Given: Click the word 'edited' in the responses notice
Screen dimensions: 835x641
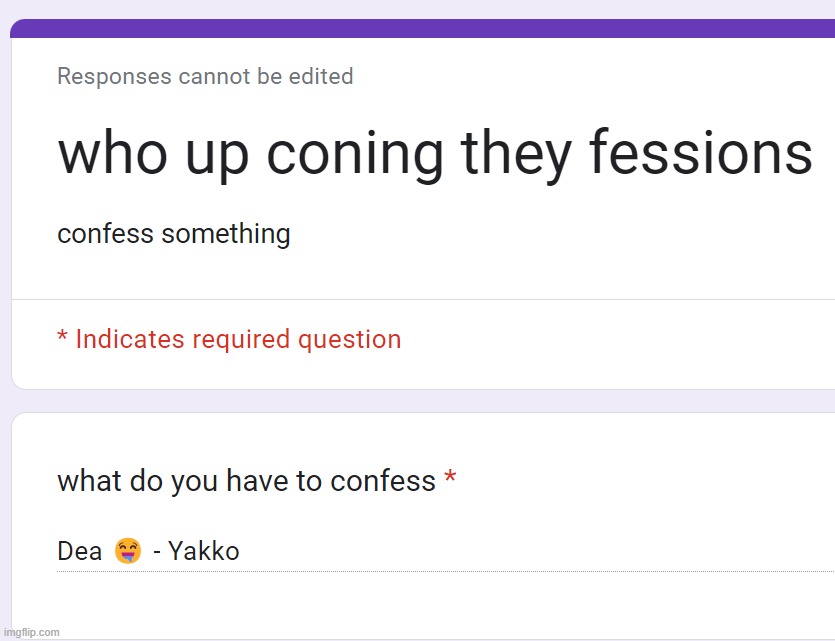Looking at the screenshot, I should 321,76.
